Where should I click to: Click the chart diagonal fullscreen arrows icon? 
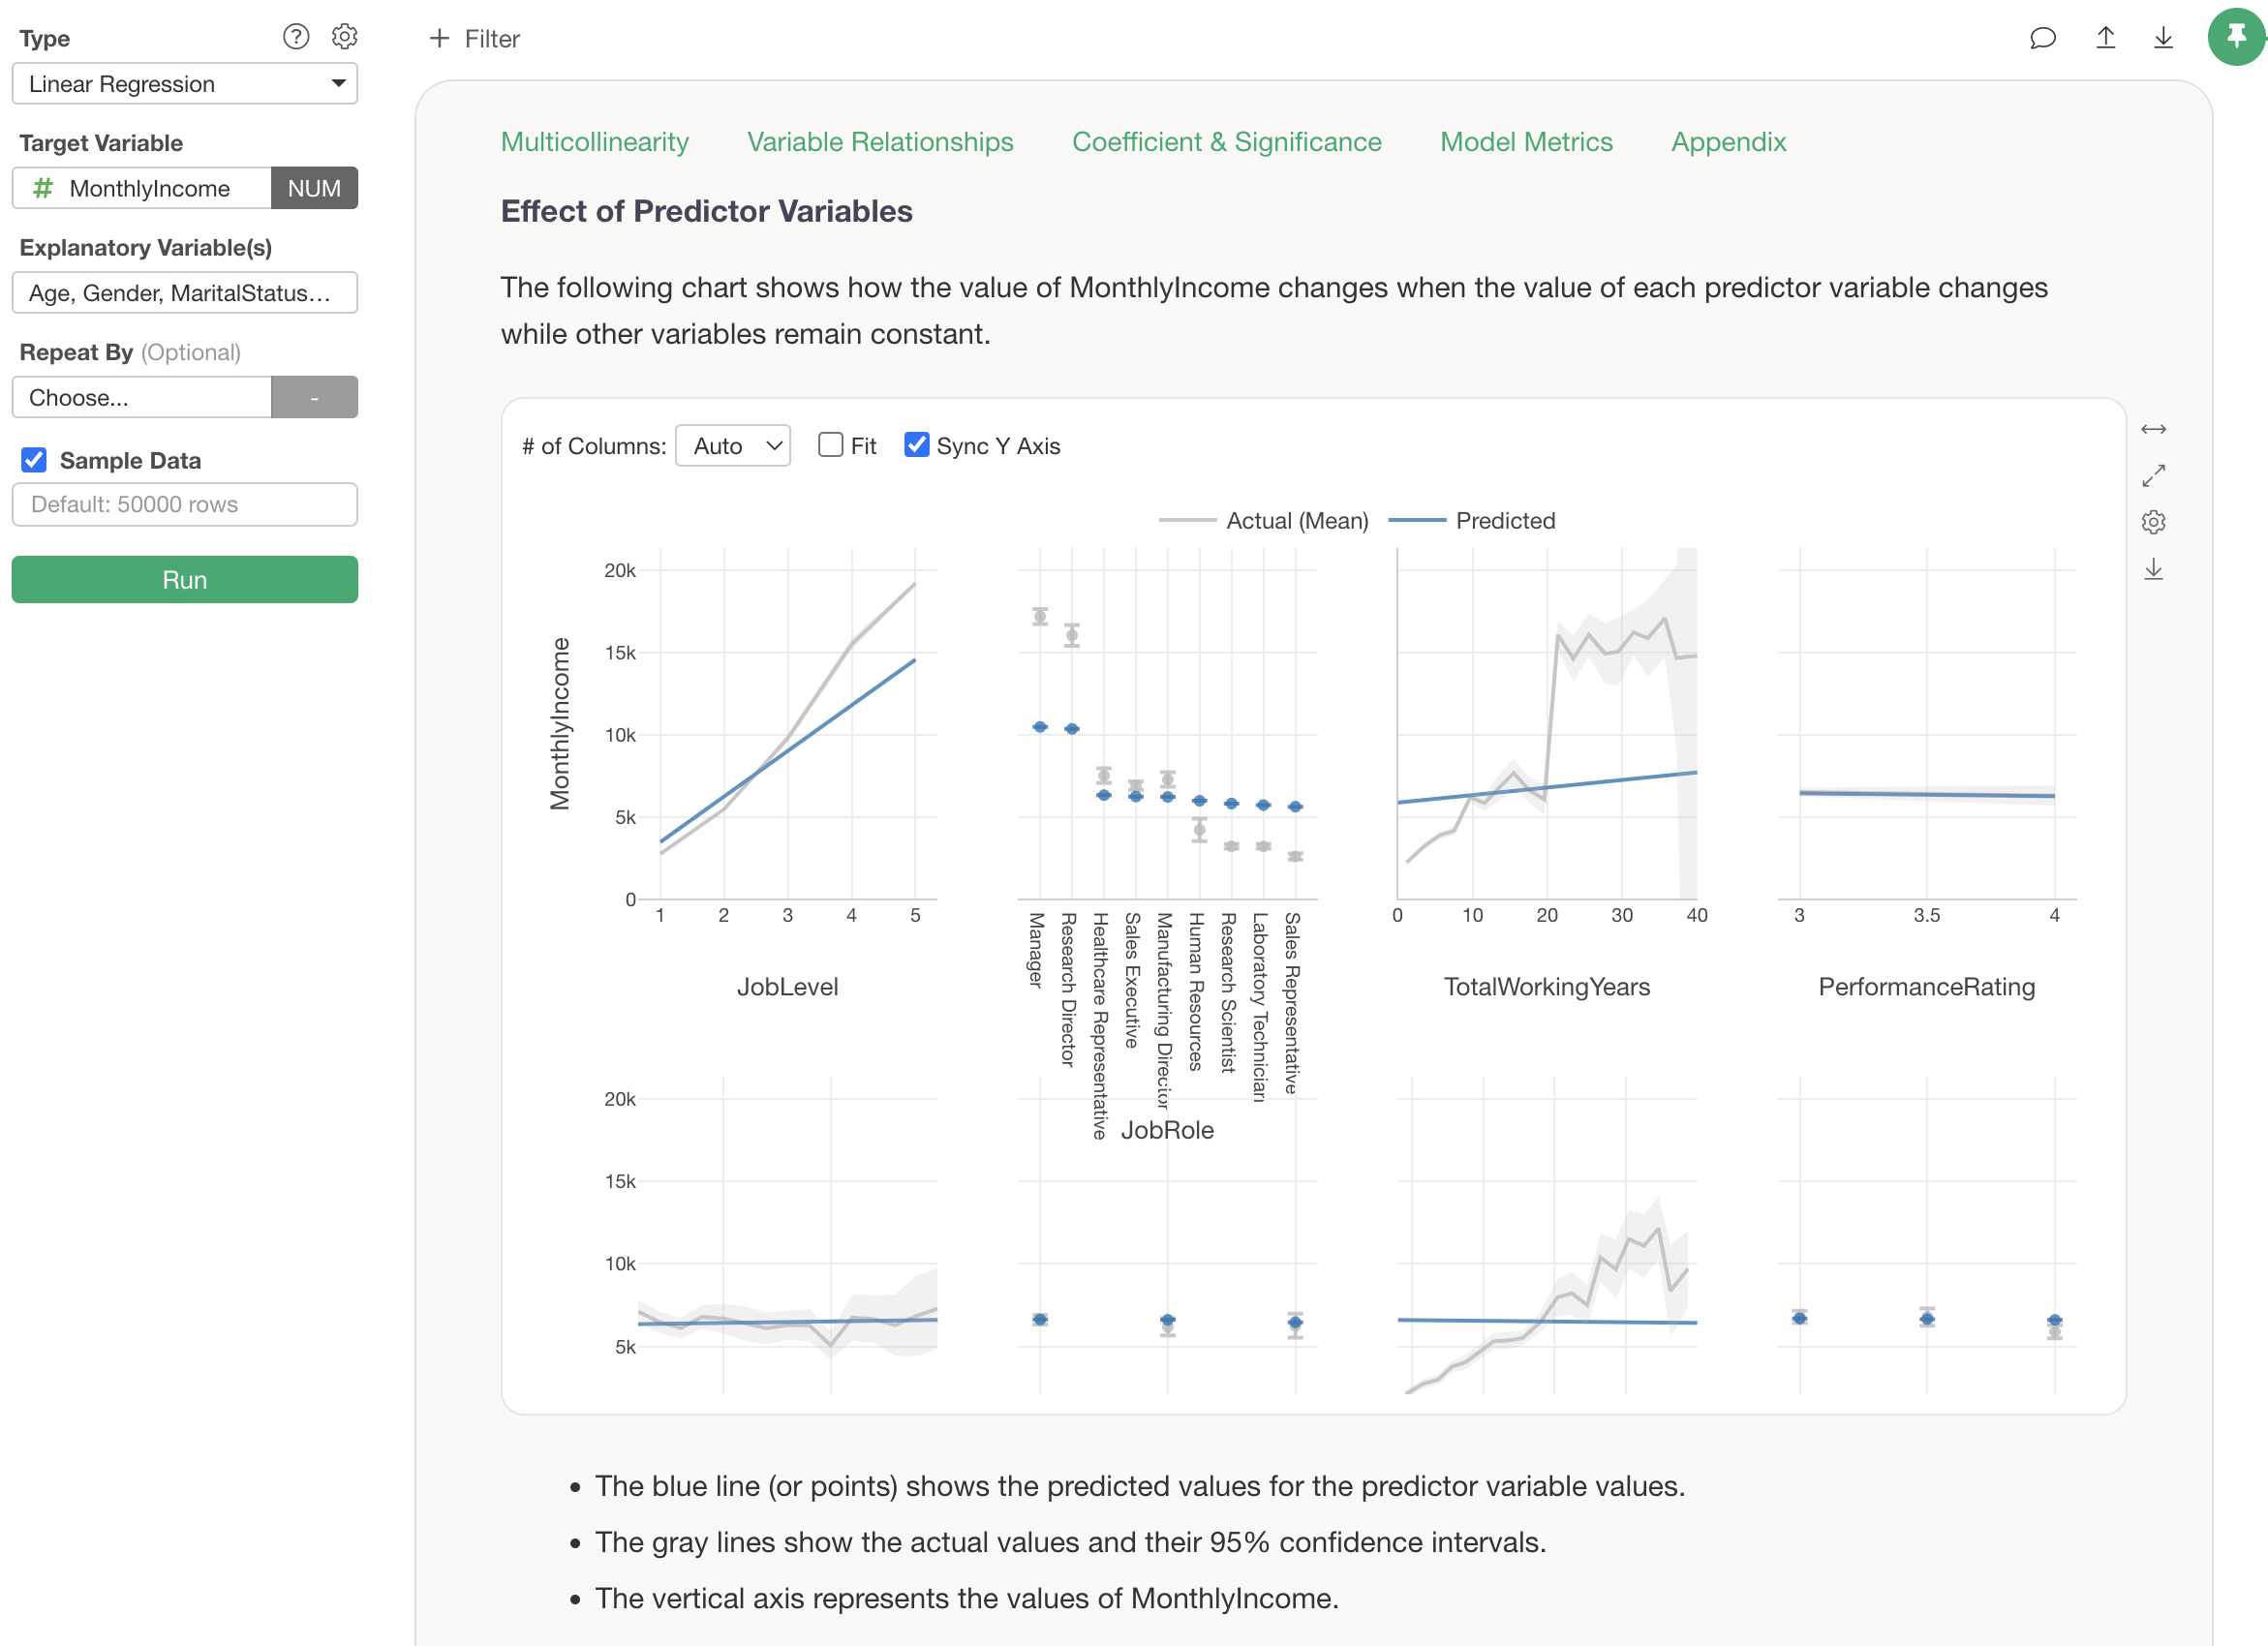click(2153, 476)
